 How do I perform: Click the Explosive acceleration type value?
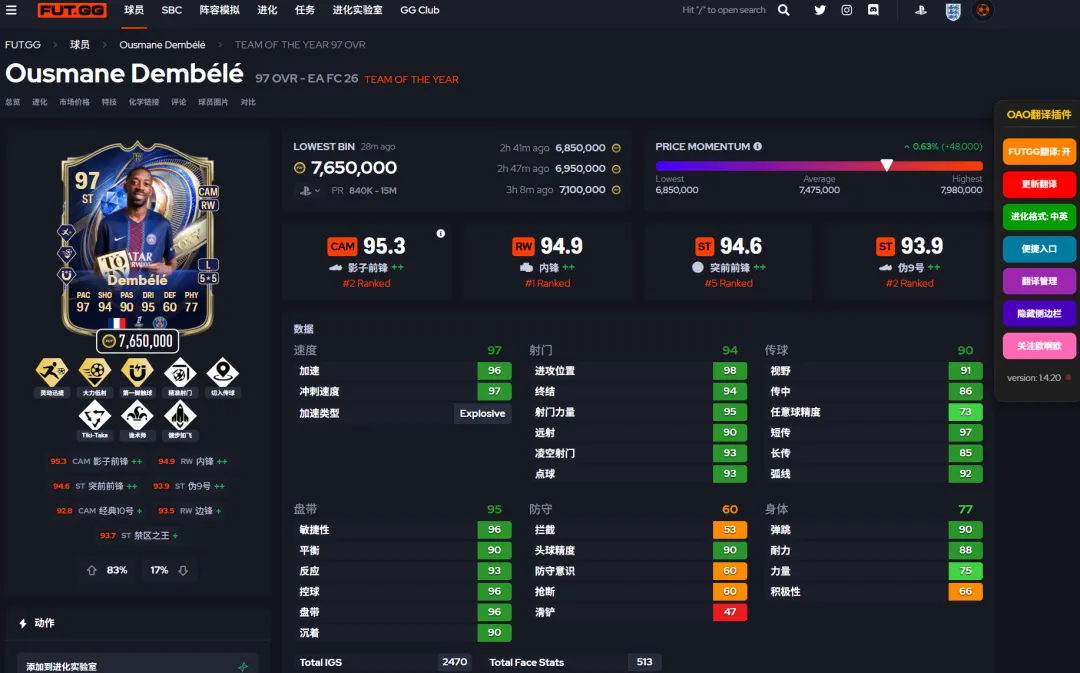[482, 413]
